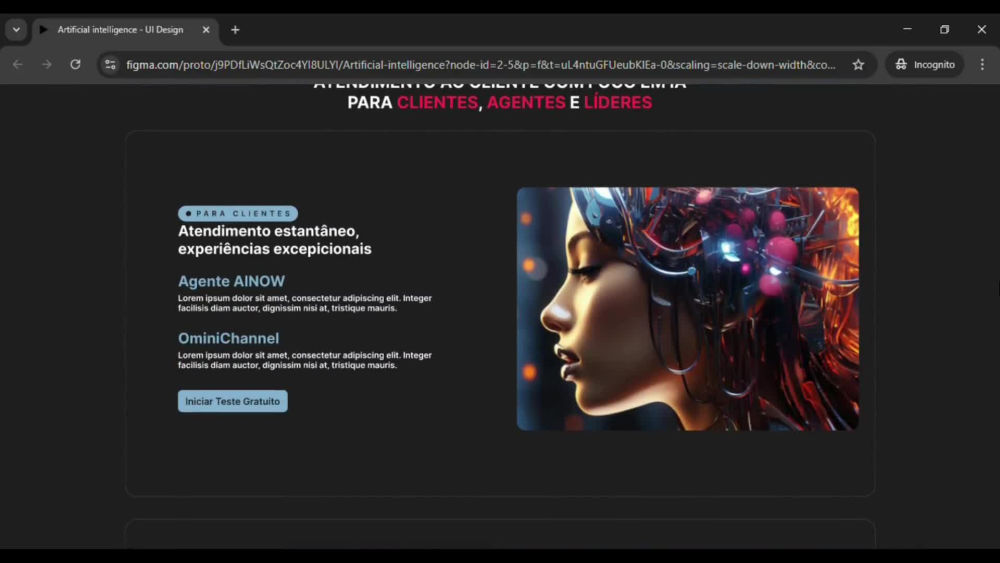Click the cyborg woman AI image
The width and height of the screenshot is (1000, 563).
point(688,309)
